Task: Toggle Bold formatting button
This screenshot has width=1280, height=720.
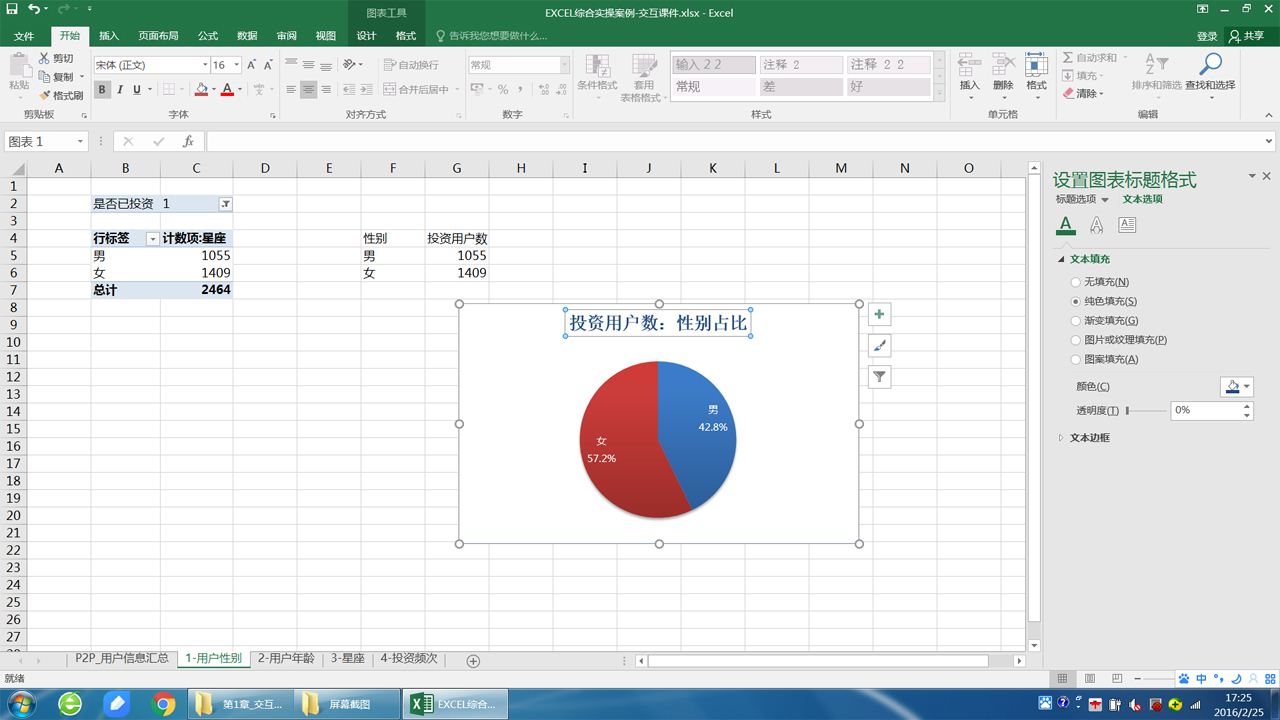Action: coord(102,90)
